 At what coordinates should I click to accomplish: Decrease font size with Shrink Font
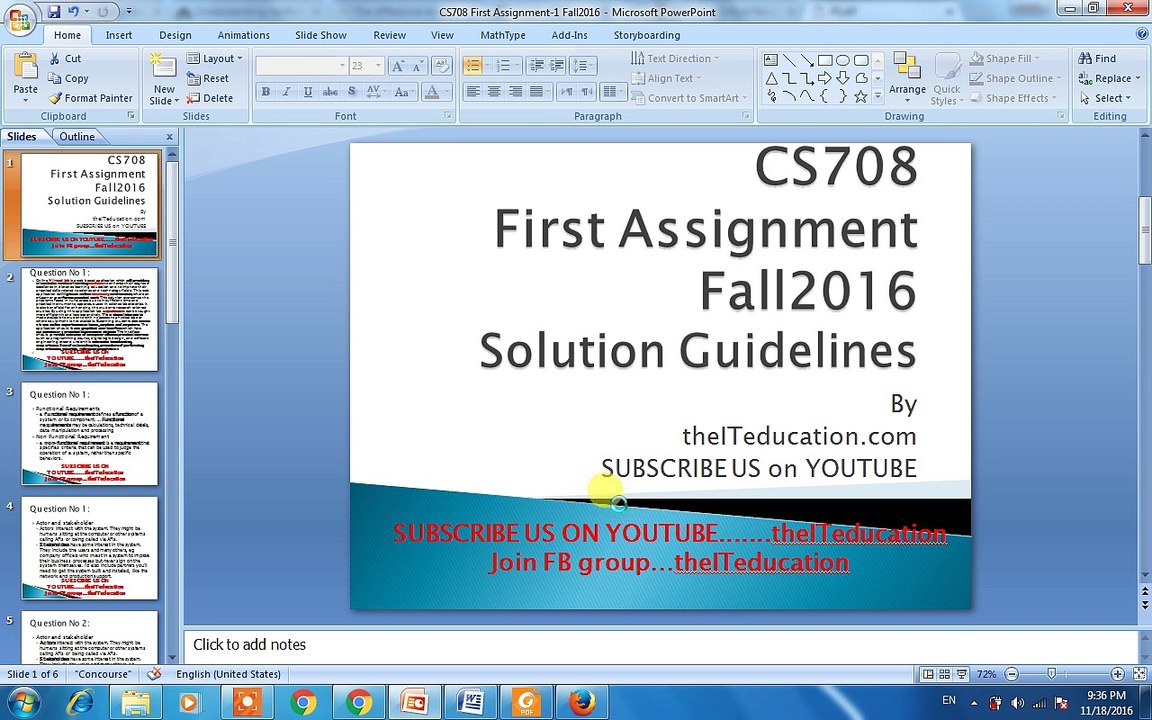[417, 65]
